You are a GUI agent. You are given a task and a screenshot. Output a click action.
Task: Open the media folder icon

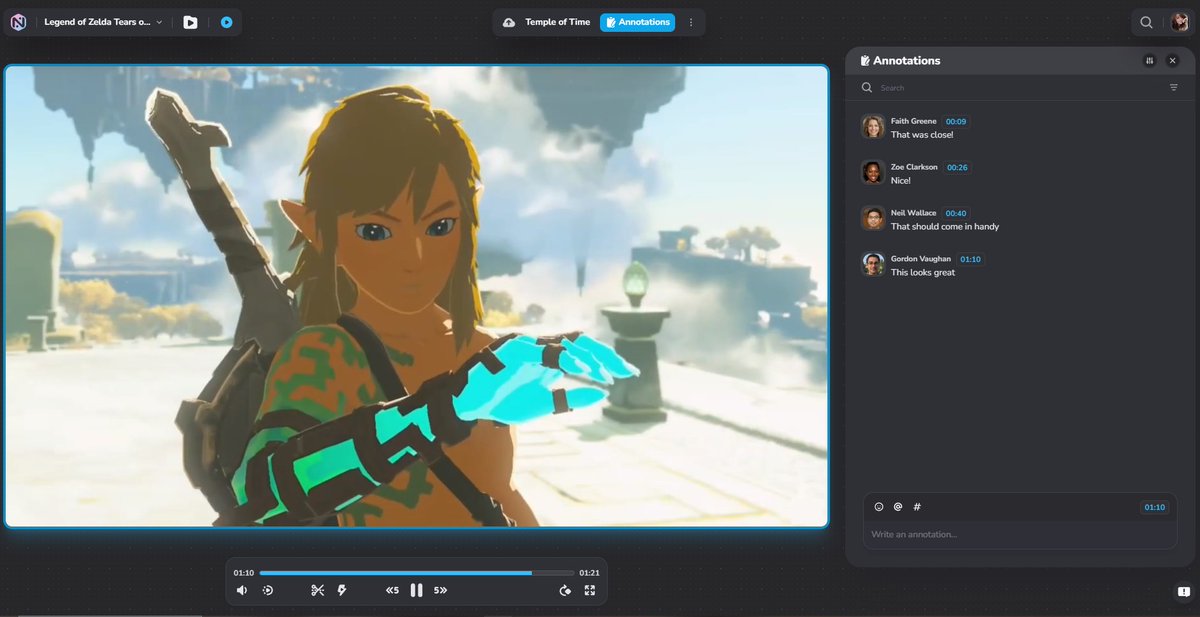tap(190, 22)
